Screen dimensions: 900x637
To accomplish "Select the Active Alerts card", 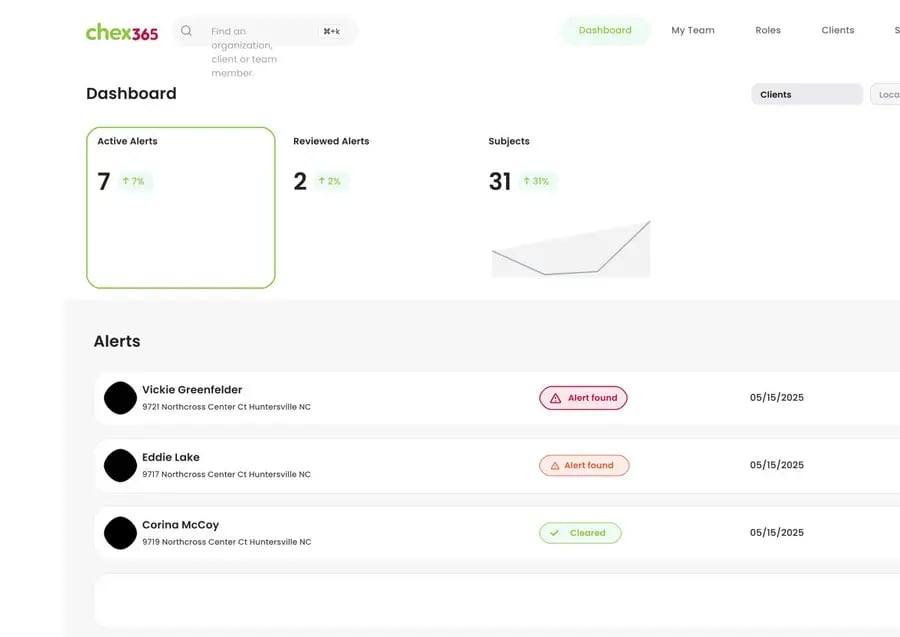I will pyautogui.click(x=181, y=208).
